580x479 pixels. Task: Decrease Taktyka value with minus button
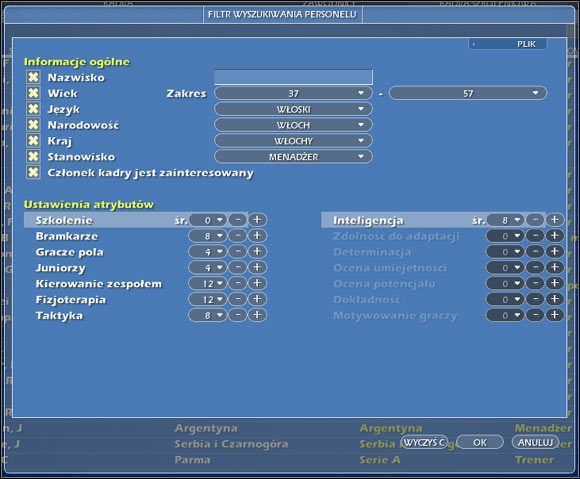tap(237, 316)
